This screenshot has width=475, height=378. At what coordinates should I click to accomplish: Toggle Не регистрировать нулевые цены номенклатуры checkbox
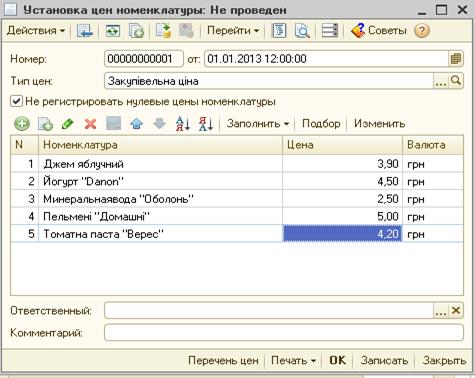(x=16, y=101)
